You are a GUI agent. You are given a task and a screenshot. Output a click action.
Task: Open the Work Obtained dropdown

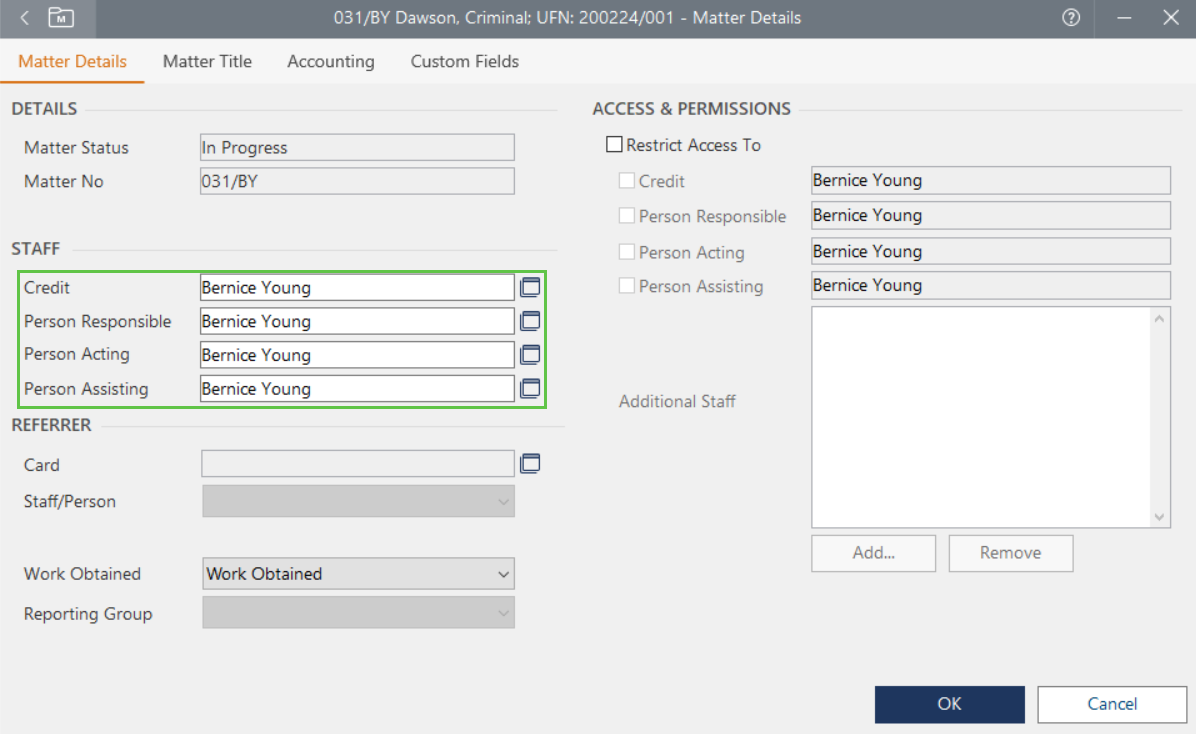(358, 574)
